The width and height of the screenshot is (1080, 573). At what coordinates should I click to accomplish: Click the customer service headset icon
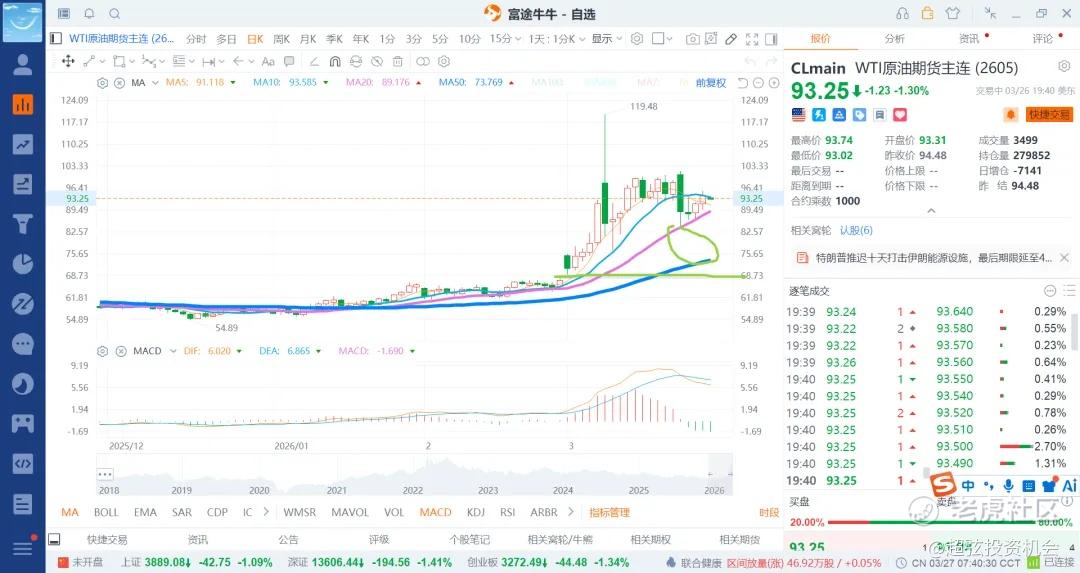(x=902, y=13)
